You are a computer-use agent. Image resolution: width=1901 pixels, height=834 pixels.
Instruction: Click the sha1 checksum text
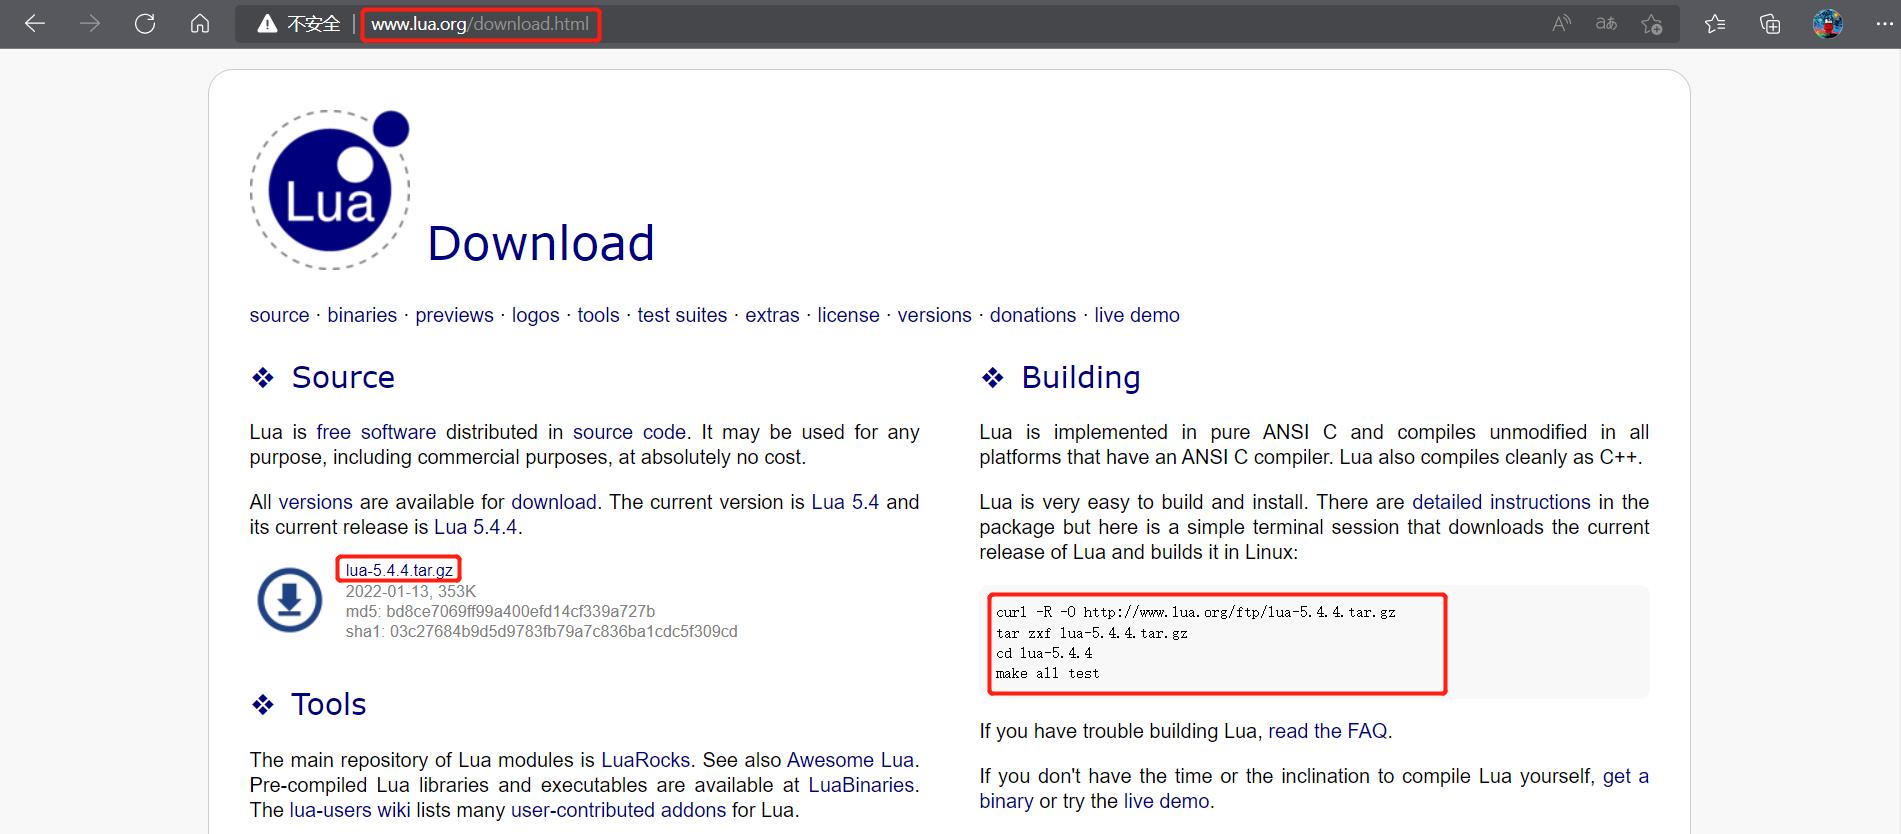pos(541,631)
